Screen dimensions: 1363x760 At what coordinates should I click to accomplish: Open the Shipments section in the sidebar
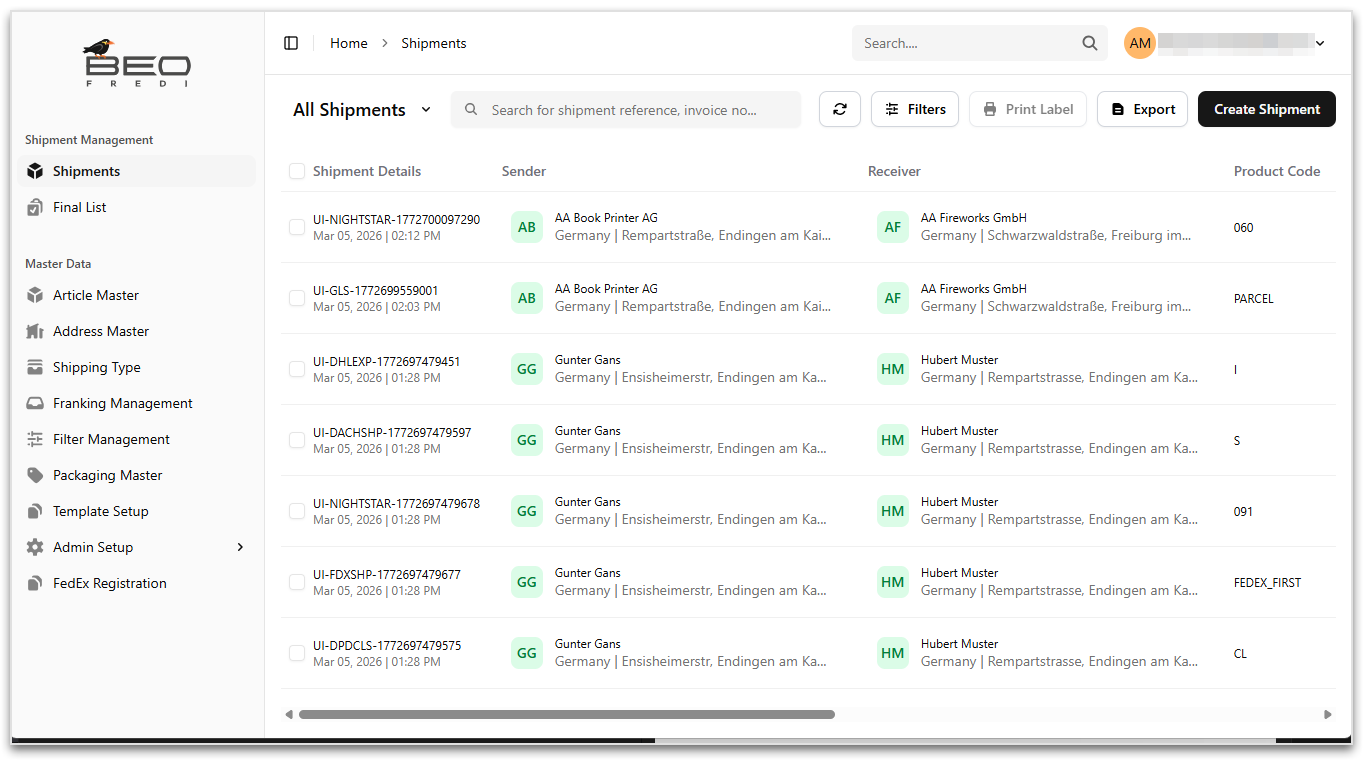point(85,170)
